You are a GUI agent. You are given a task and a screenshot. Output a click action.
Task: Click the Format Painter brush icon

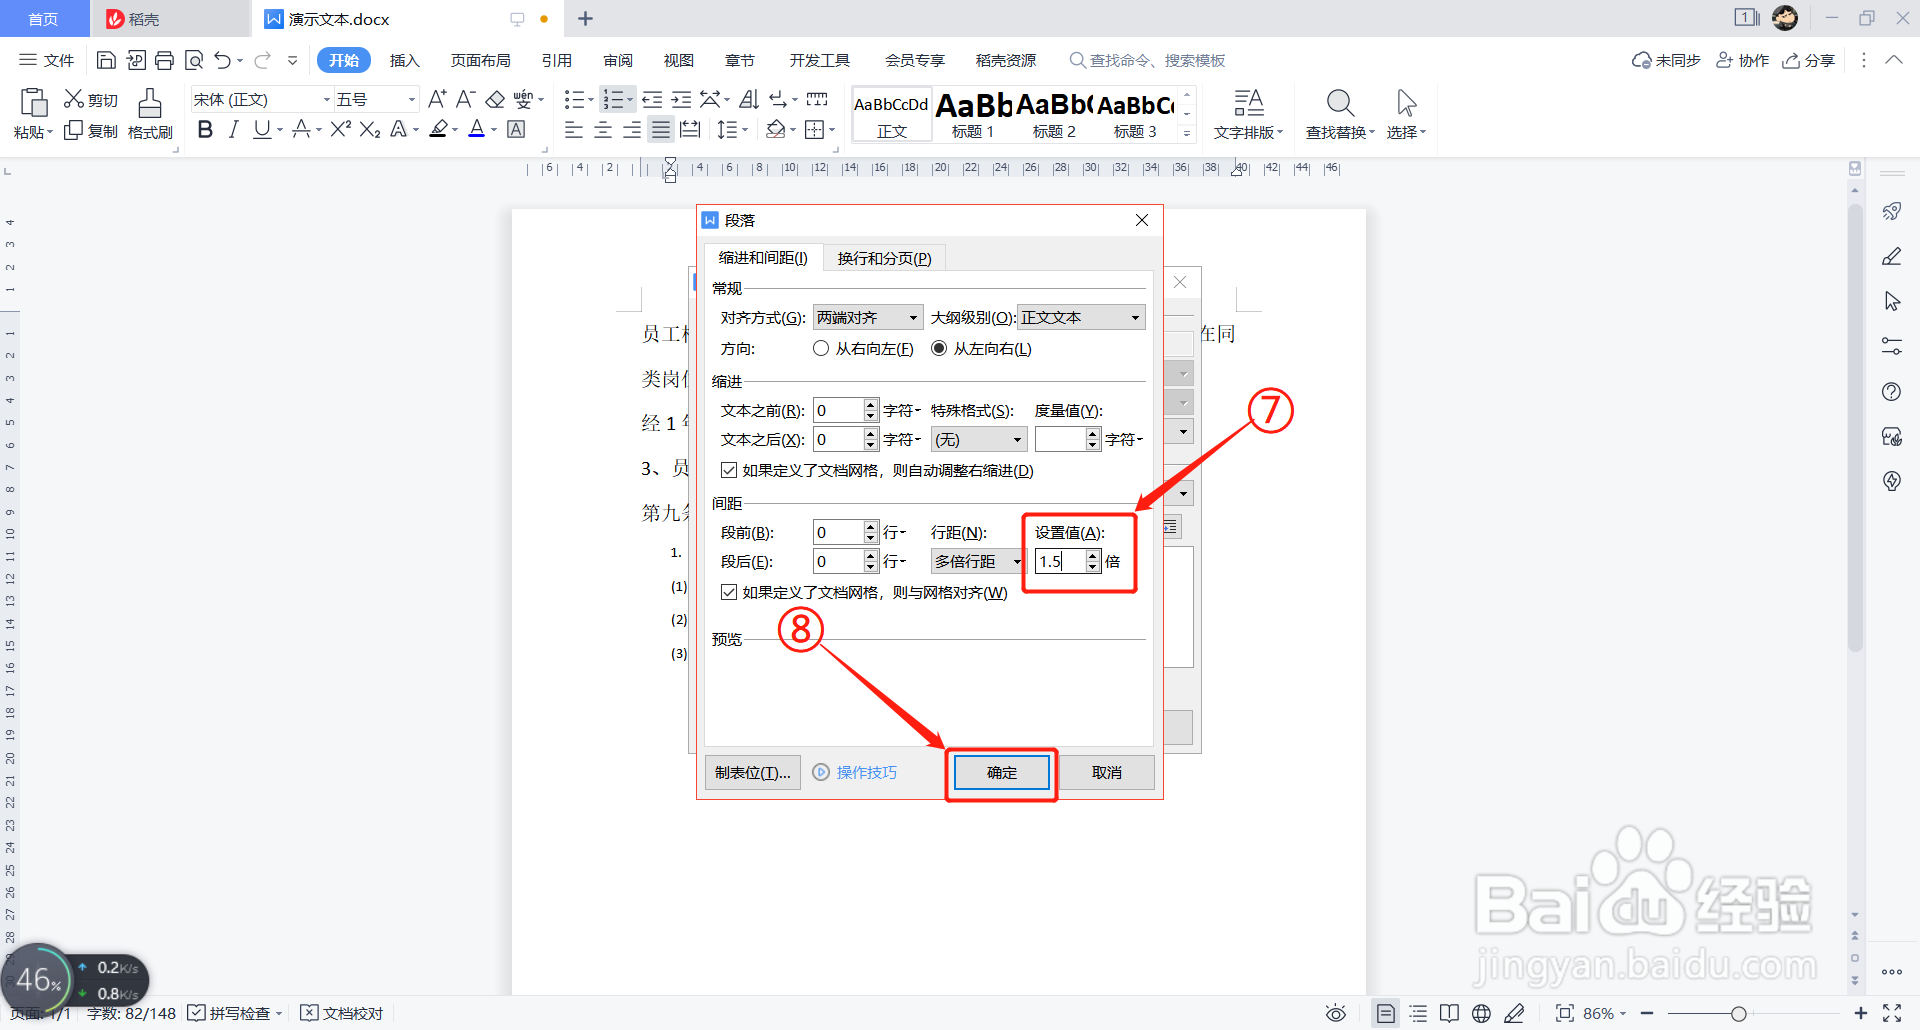[x=150, y=103]
